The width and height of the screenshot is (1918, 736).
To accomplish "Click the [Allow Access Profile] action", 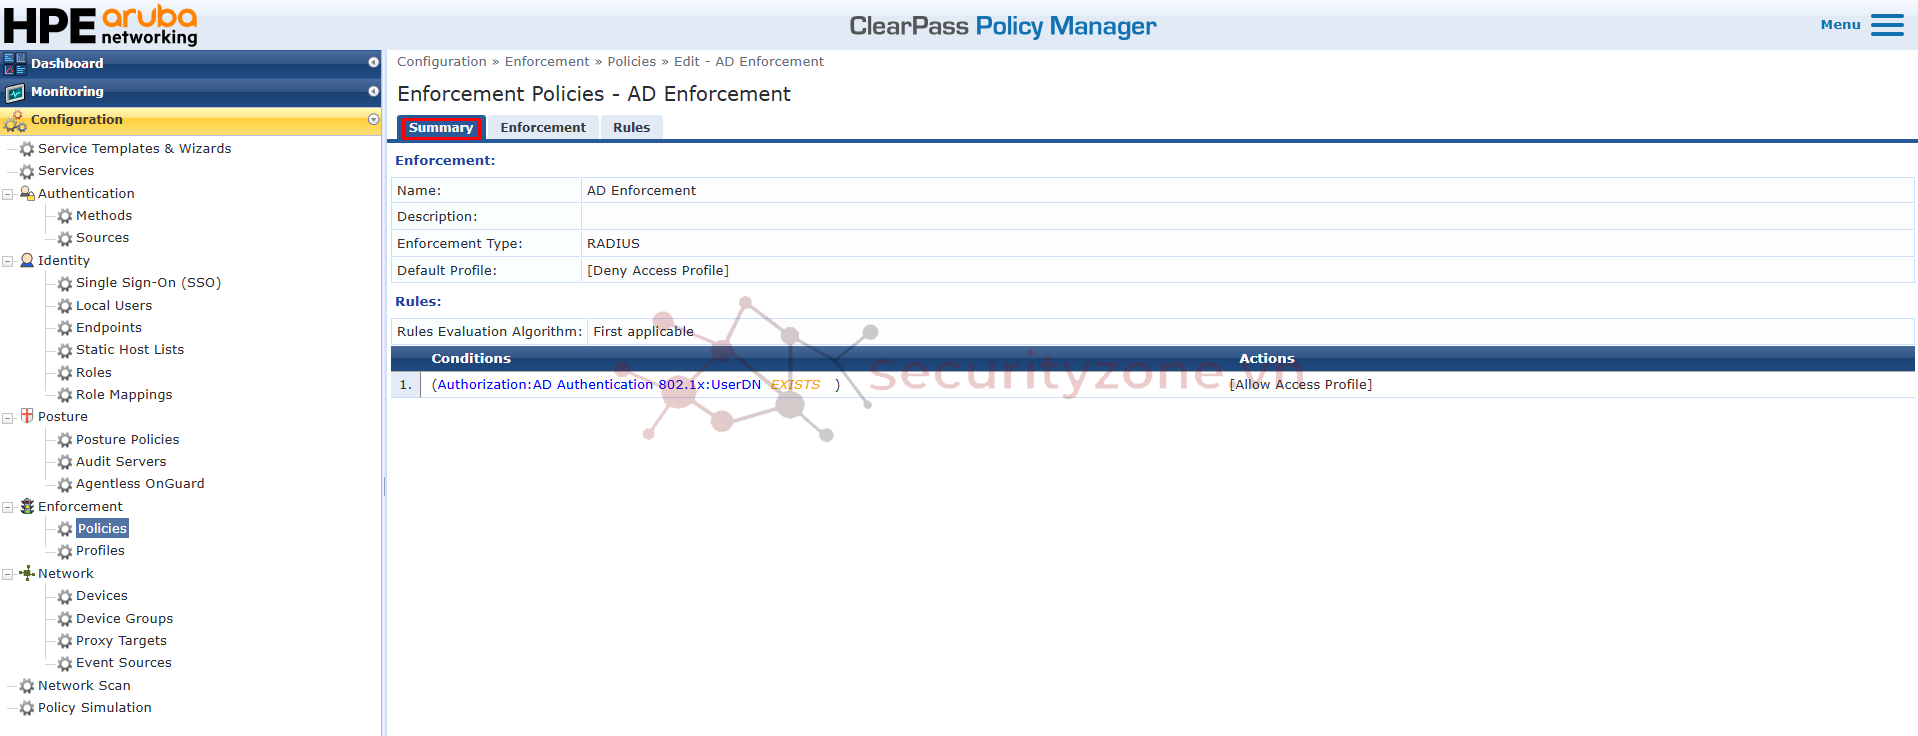I will (x=1300, y=385).
